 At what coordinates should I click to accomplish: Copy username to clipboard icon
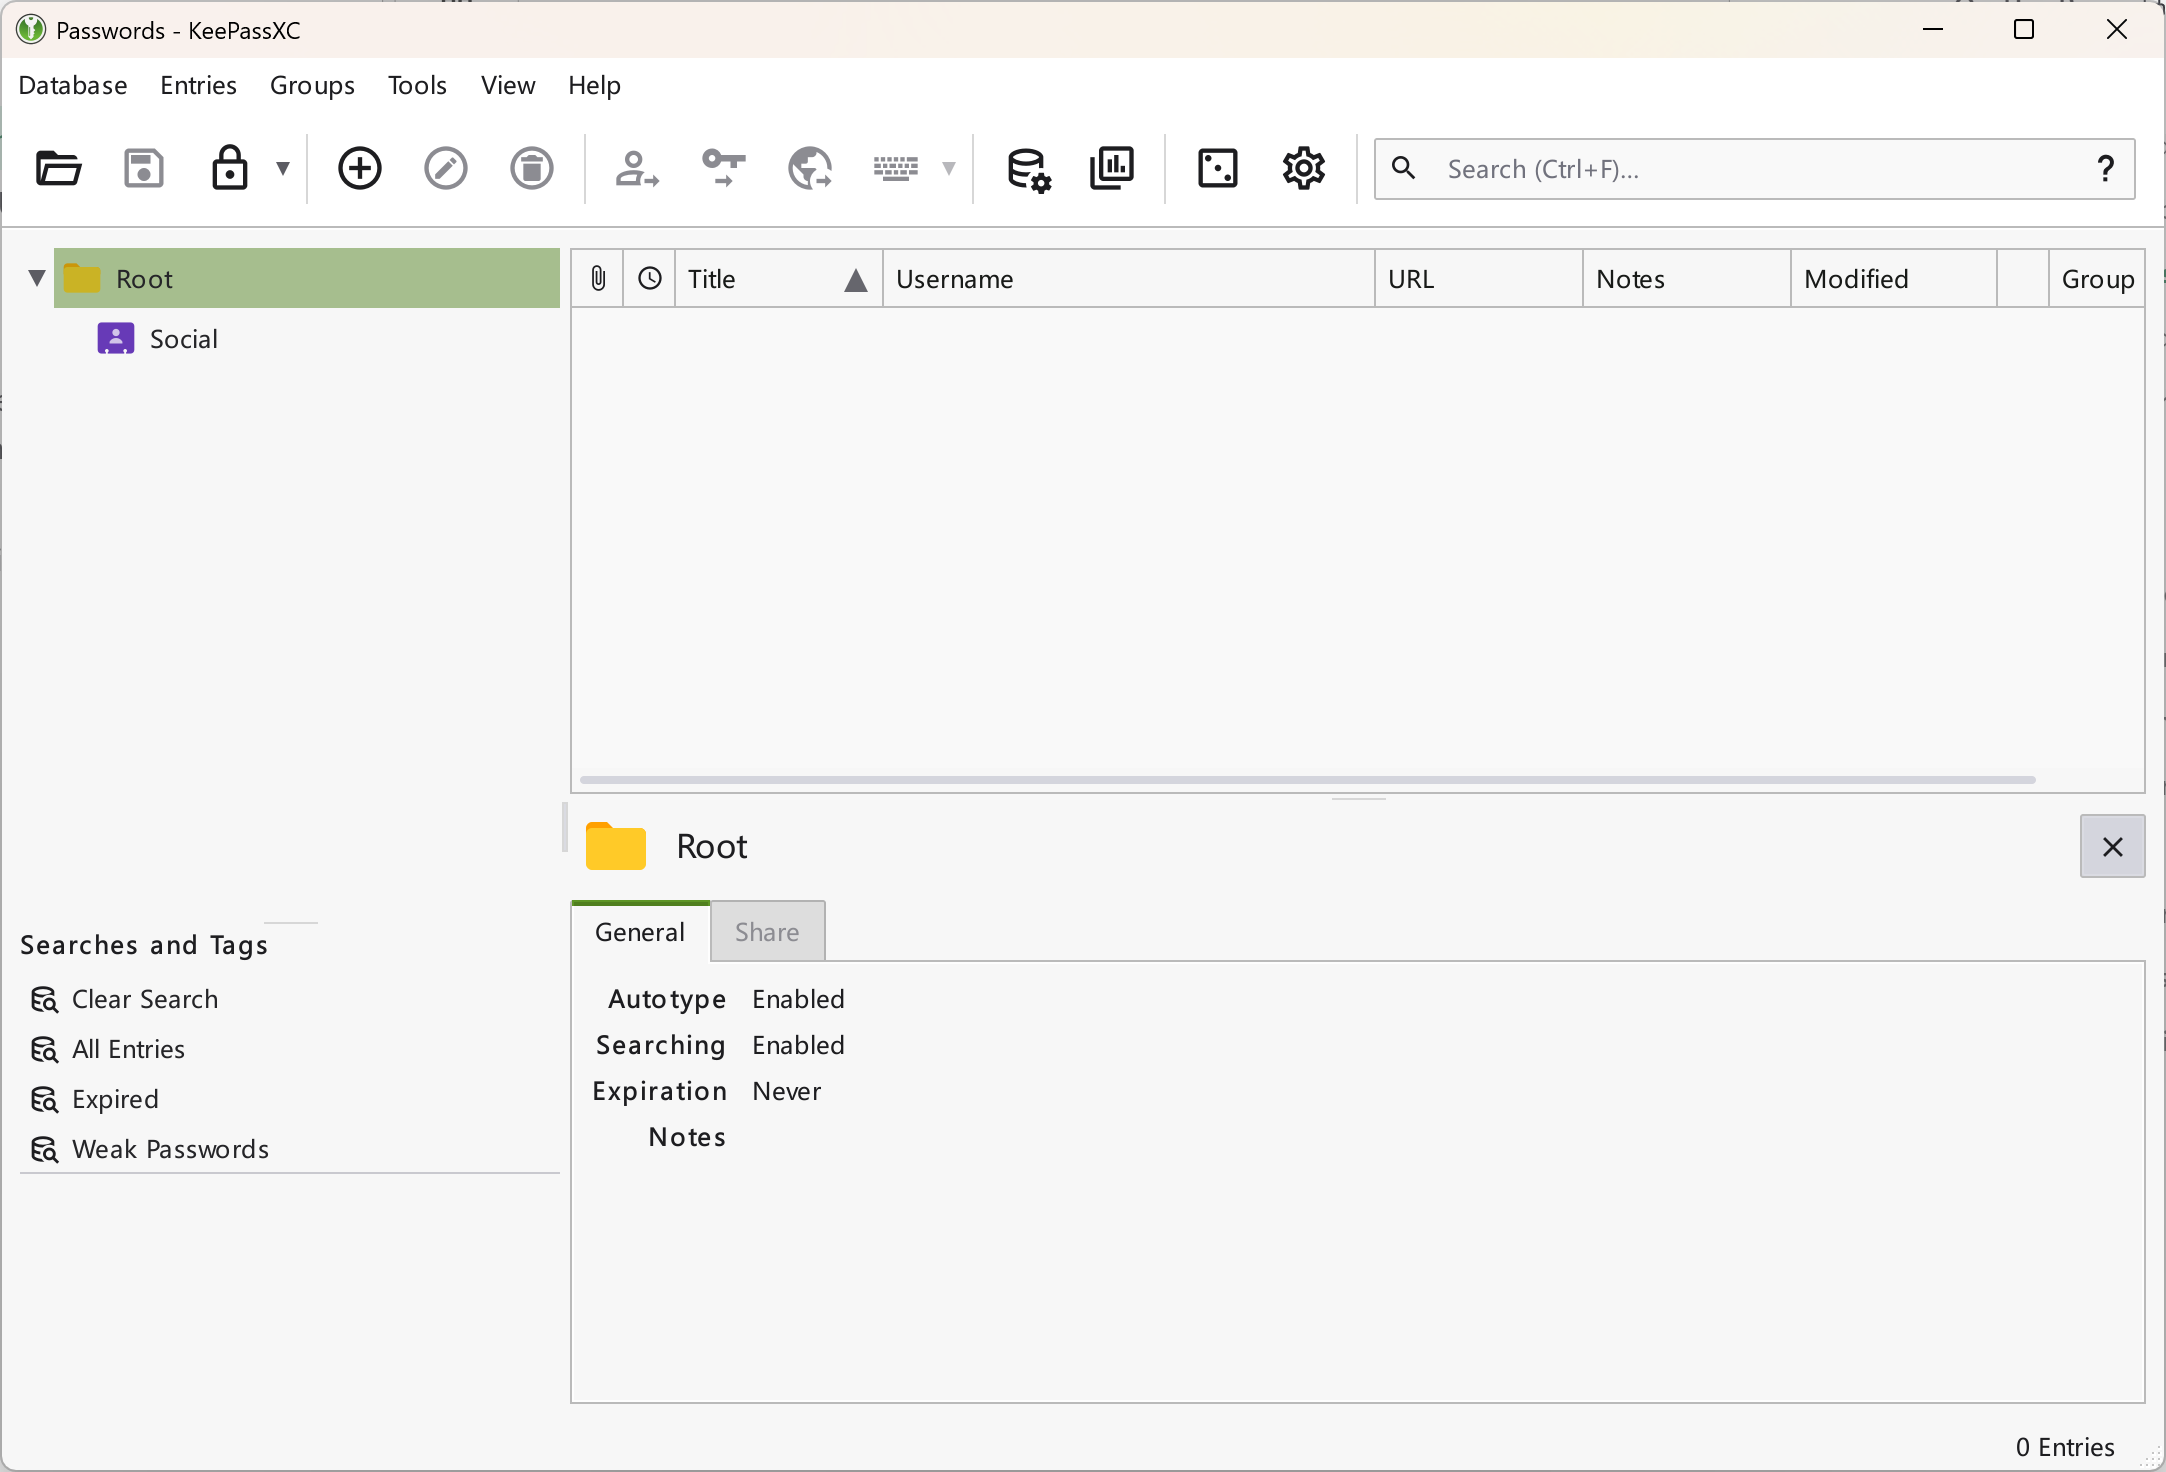637,168
